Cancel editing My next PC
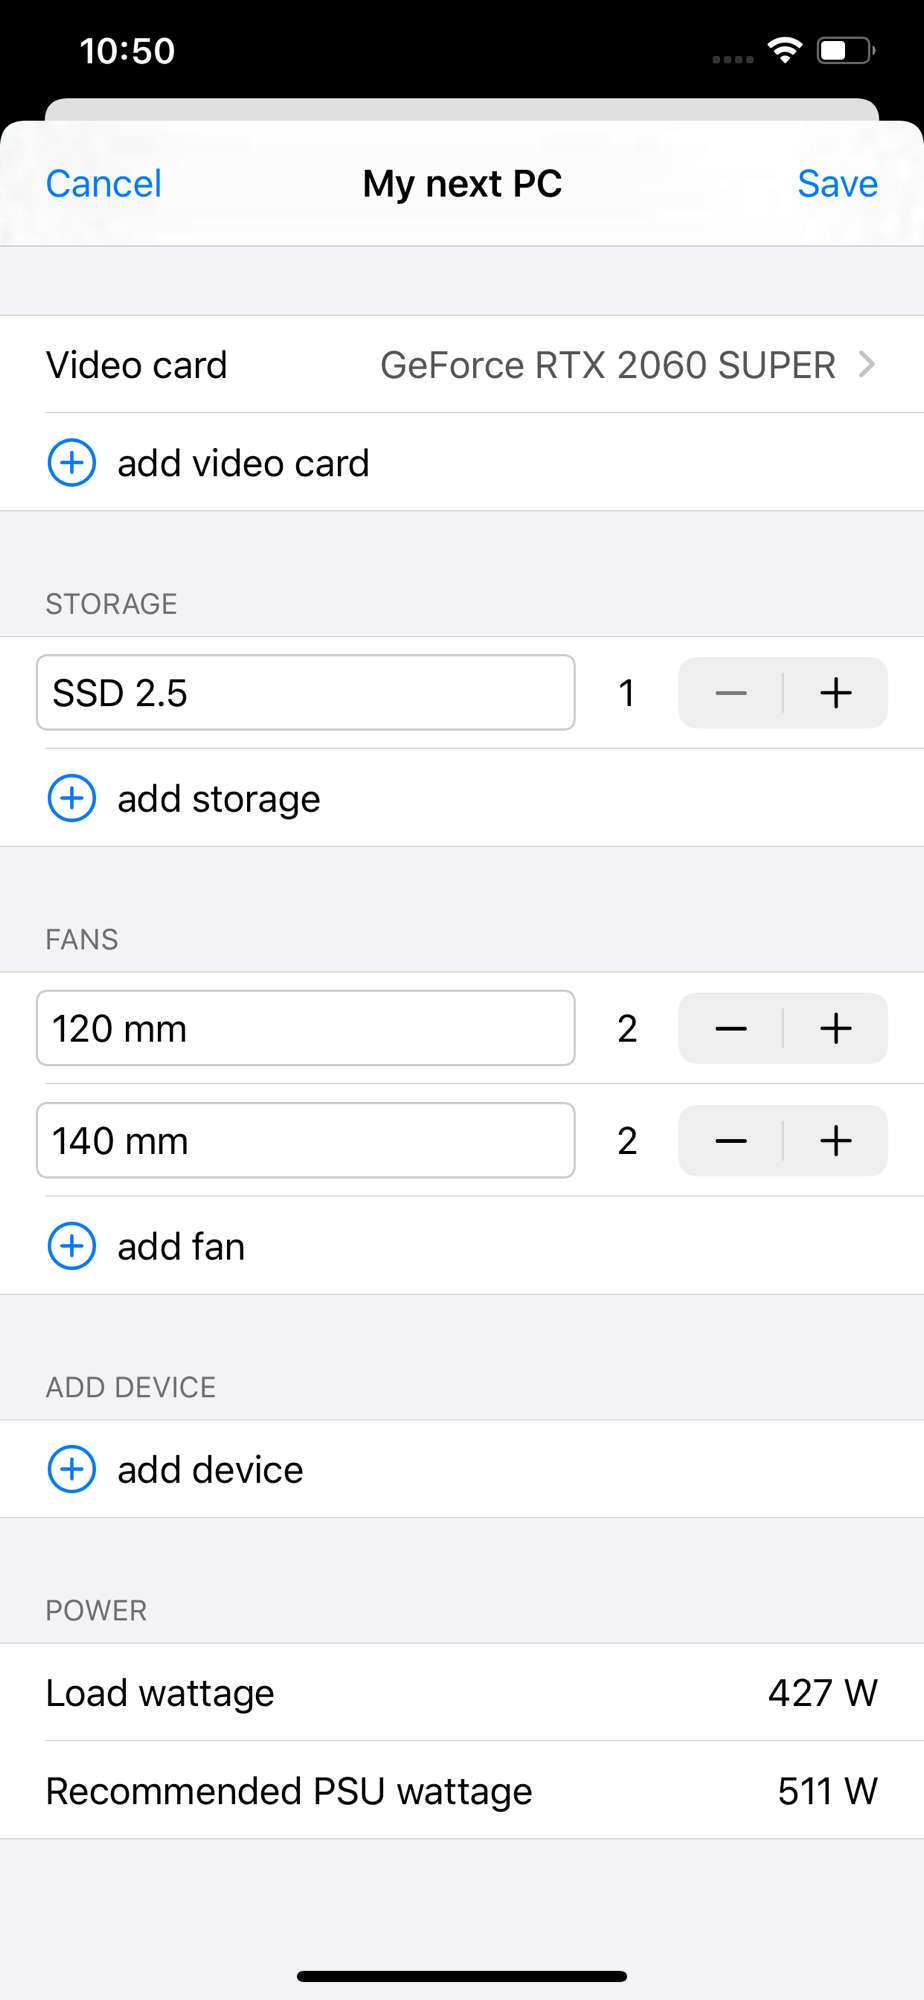 [x=104, y=184]
